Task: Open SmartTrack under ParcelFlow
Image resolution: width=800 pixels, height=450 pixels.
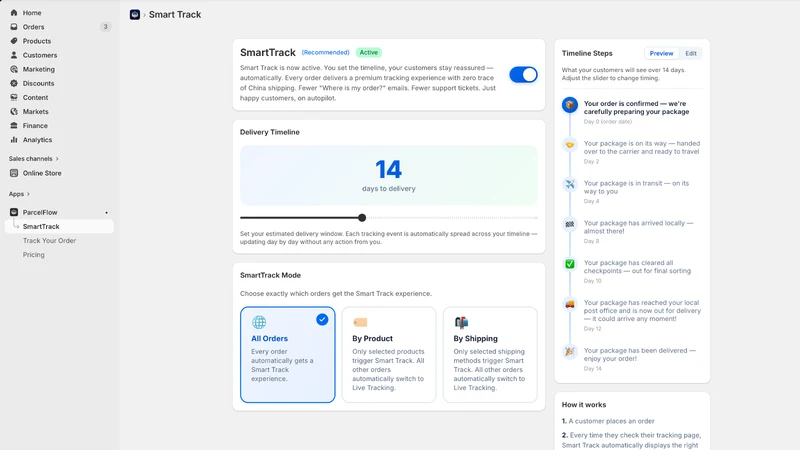Action: tap(59, 227)
